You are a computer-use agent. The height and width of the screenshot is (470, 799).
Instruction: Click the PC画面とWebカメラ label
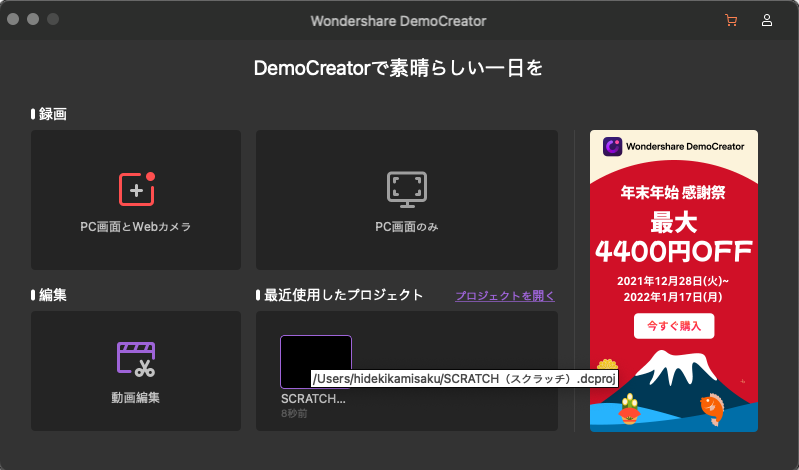coord(136,226)
